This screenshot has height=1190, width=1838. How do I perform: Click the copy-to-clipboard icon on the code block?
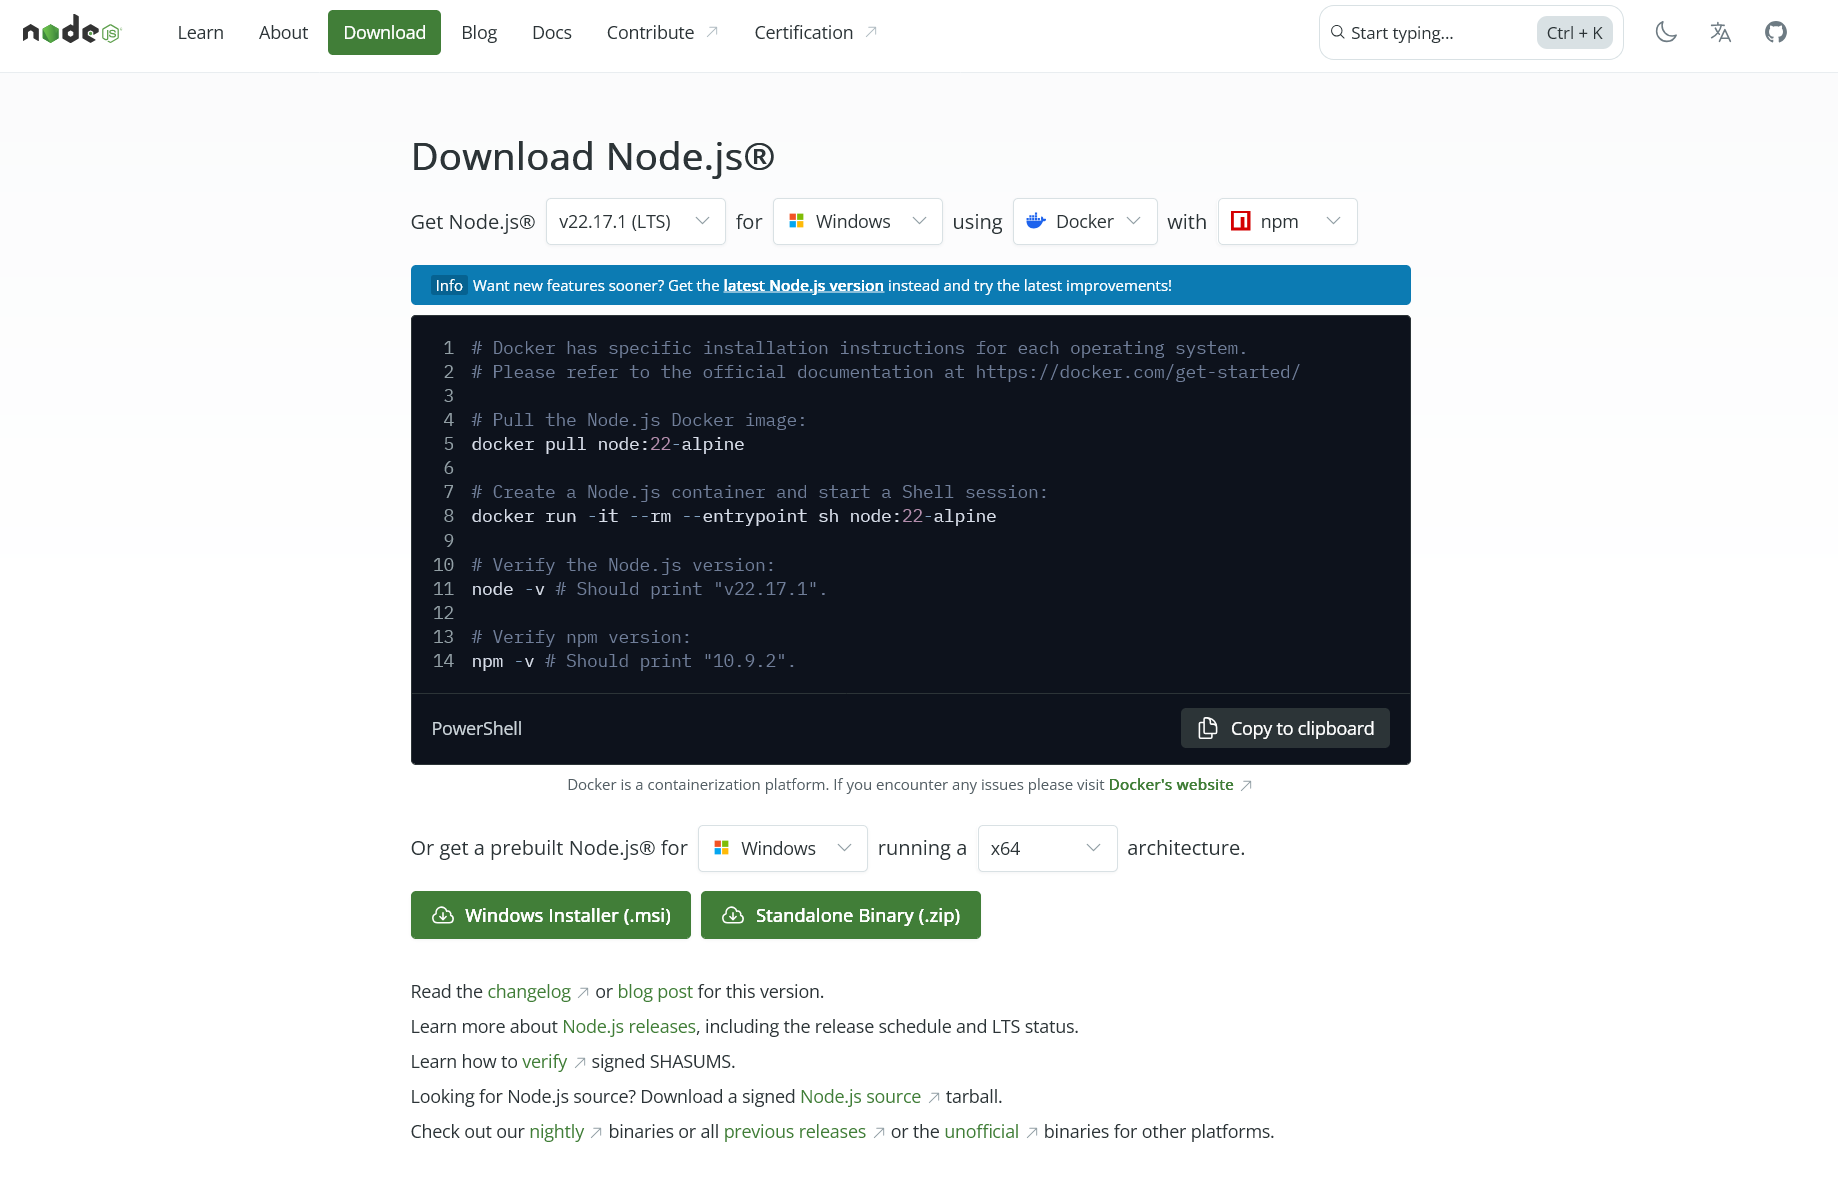(x=1206, y=728)
